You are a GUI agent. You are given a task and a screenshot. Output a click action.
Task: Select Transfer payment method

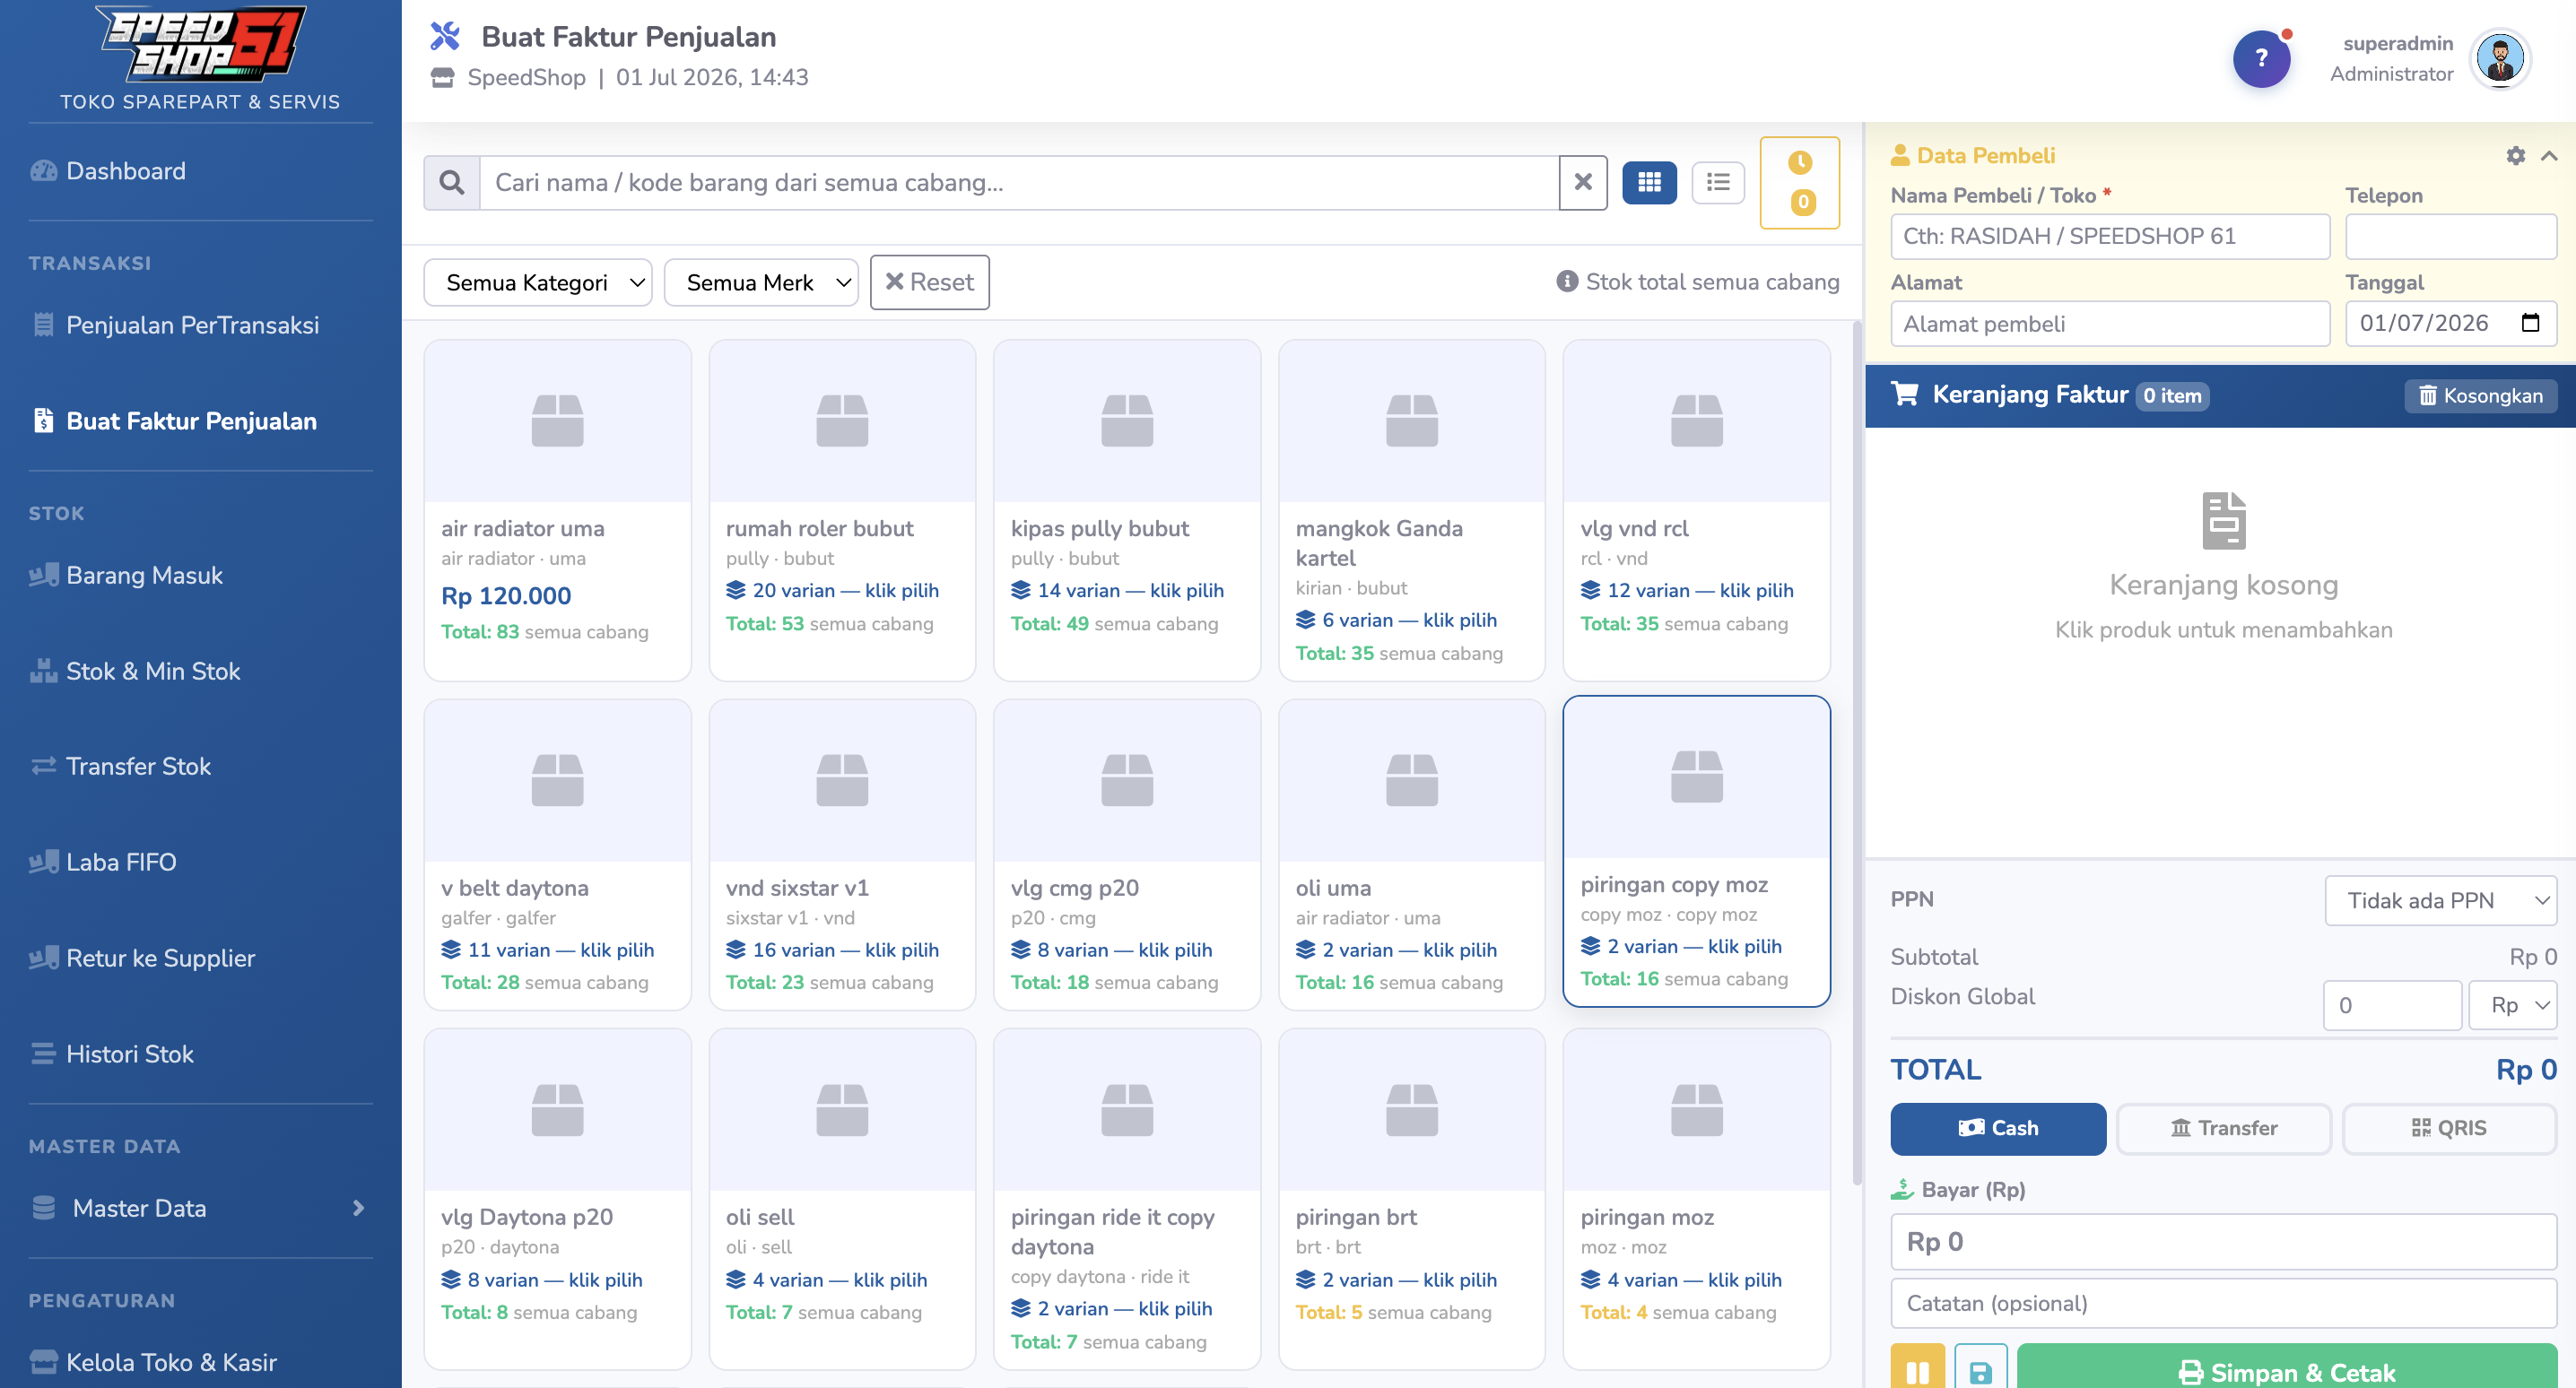[2223, 1128]
